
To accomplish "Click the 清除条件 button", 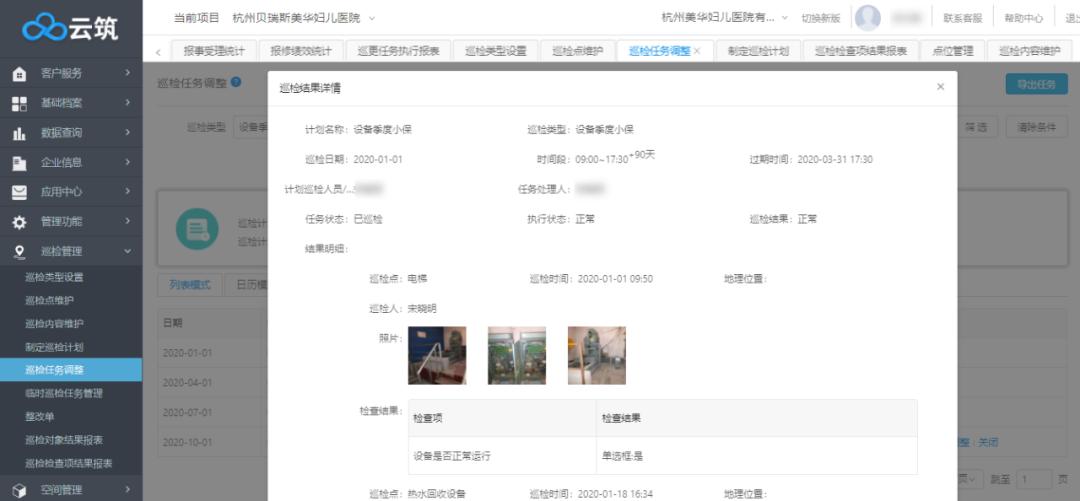I will pyautogui.click(x=1037, y=127).
